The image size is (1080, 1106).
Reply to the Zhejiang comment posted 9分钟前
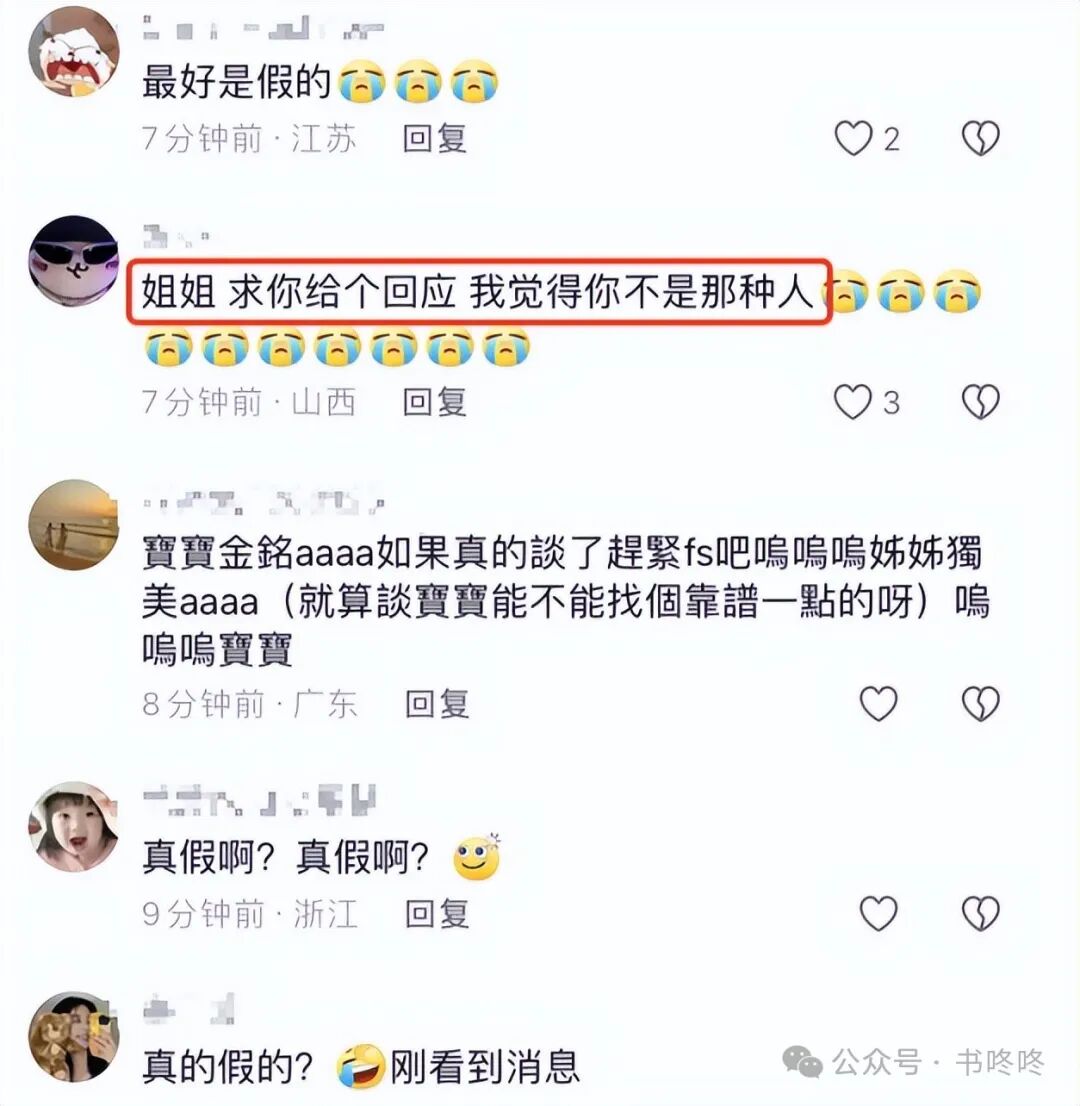point(437,913)
